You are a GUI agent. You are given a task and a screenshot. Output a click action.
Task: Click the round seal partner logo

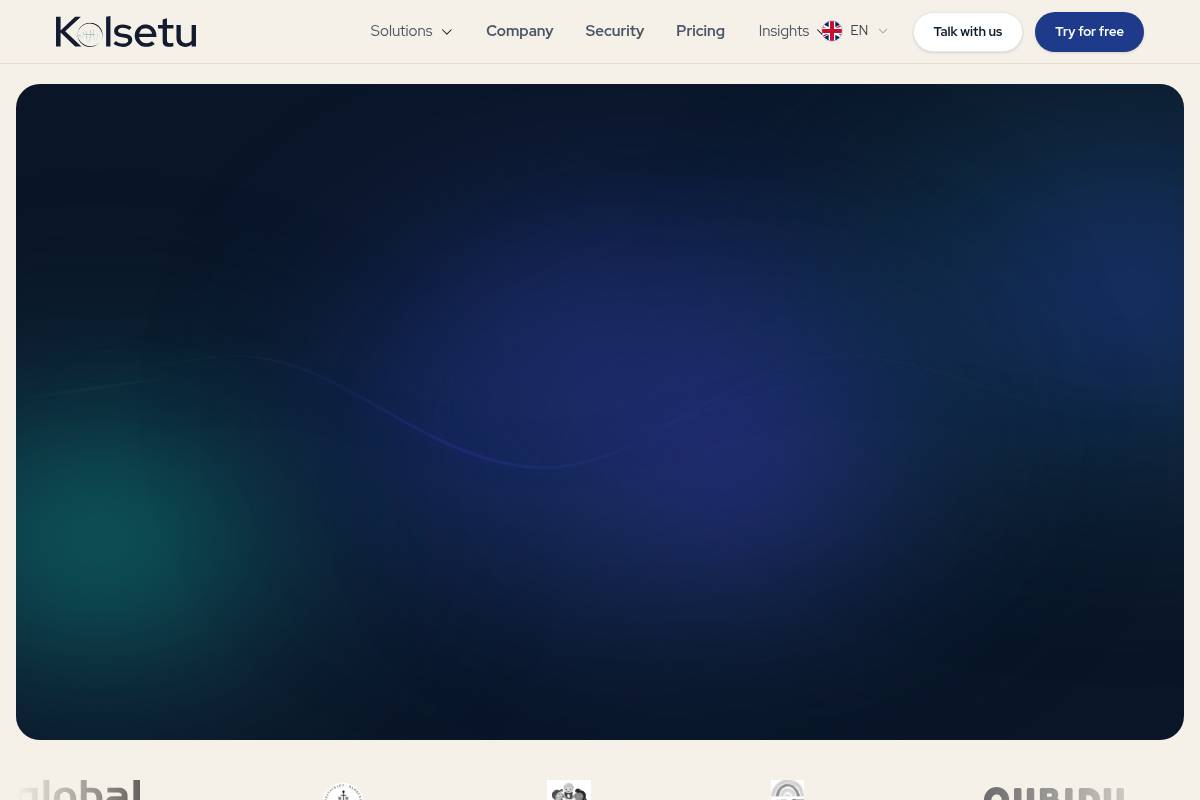pyautogui.click(x=342, y=792)
